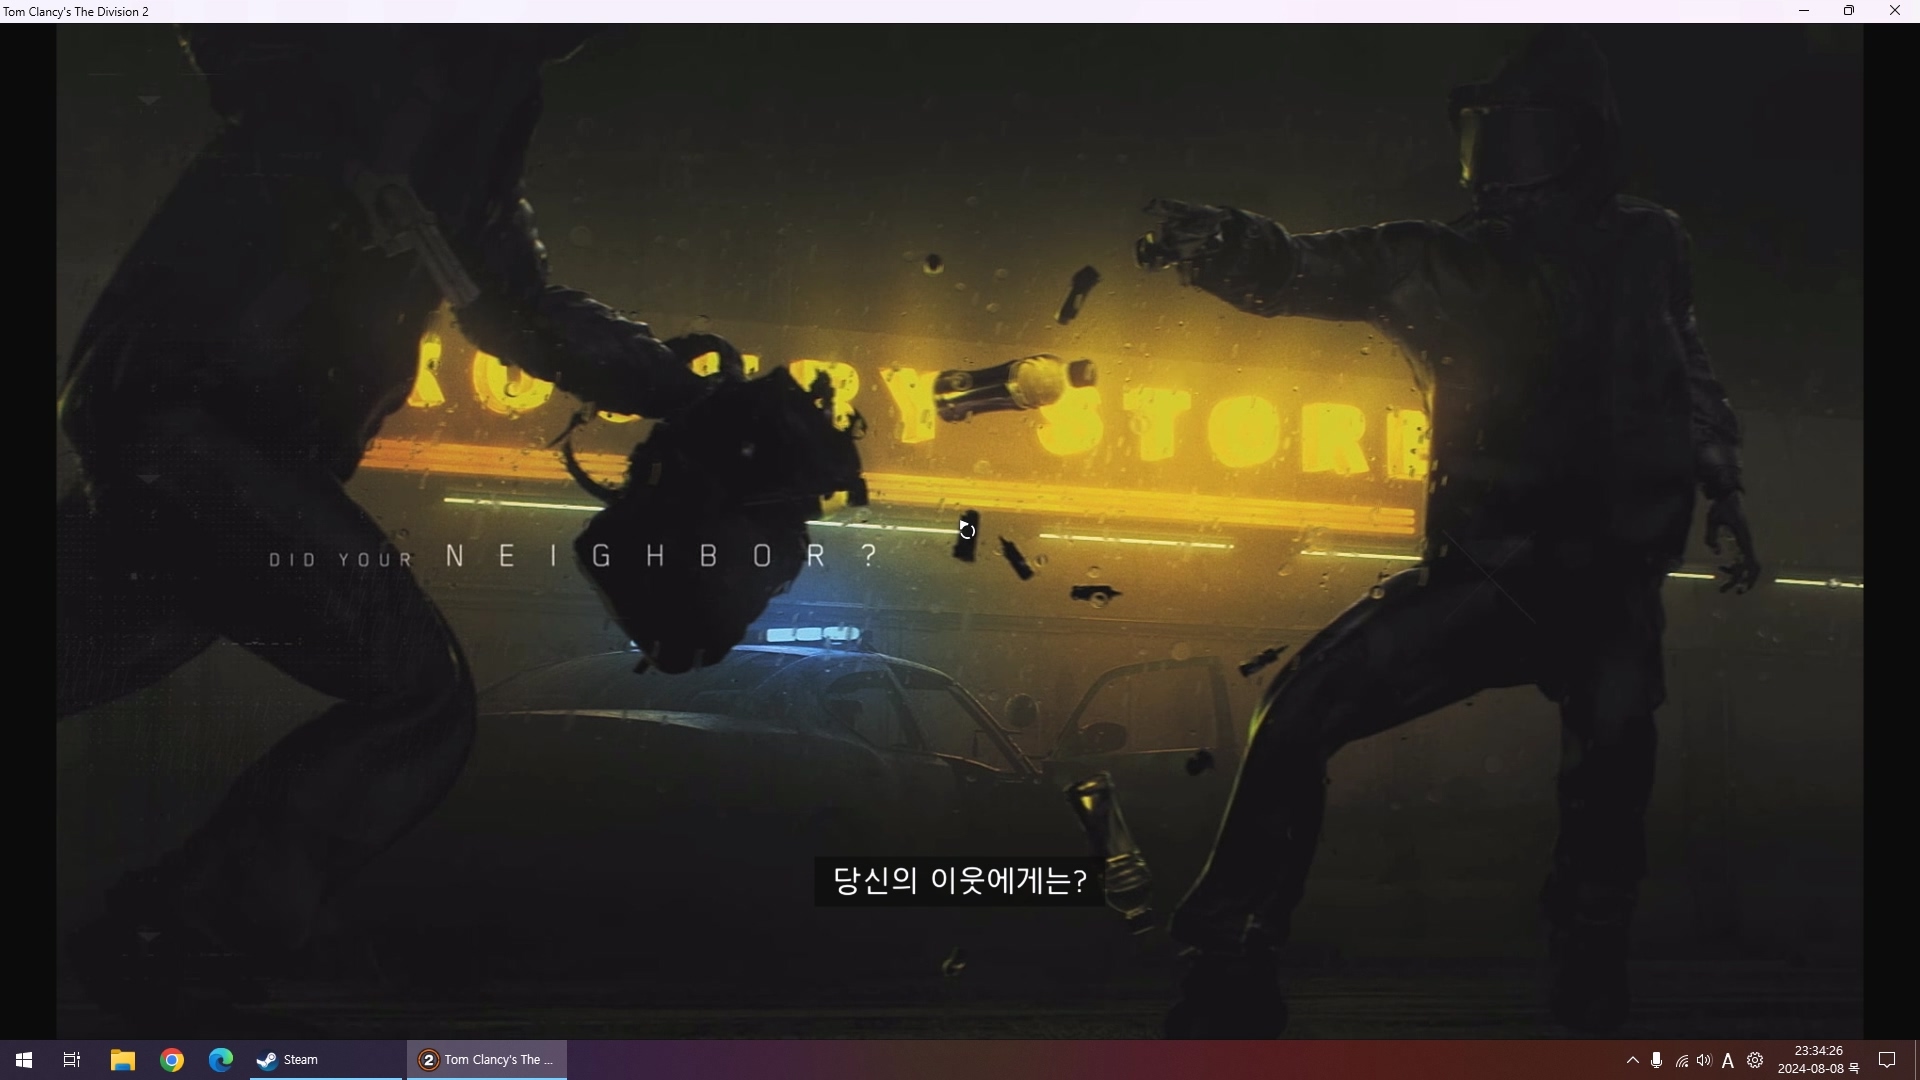
Task: Click the Division 2 title bar text
Action: (76, 12)
